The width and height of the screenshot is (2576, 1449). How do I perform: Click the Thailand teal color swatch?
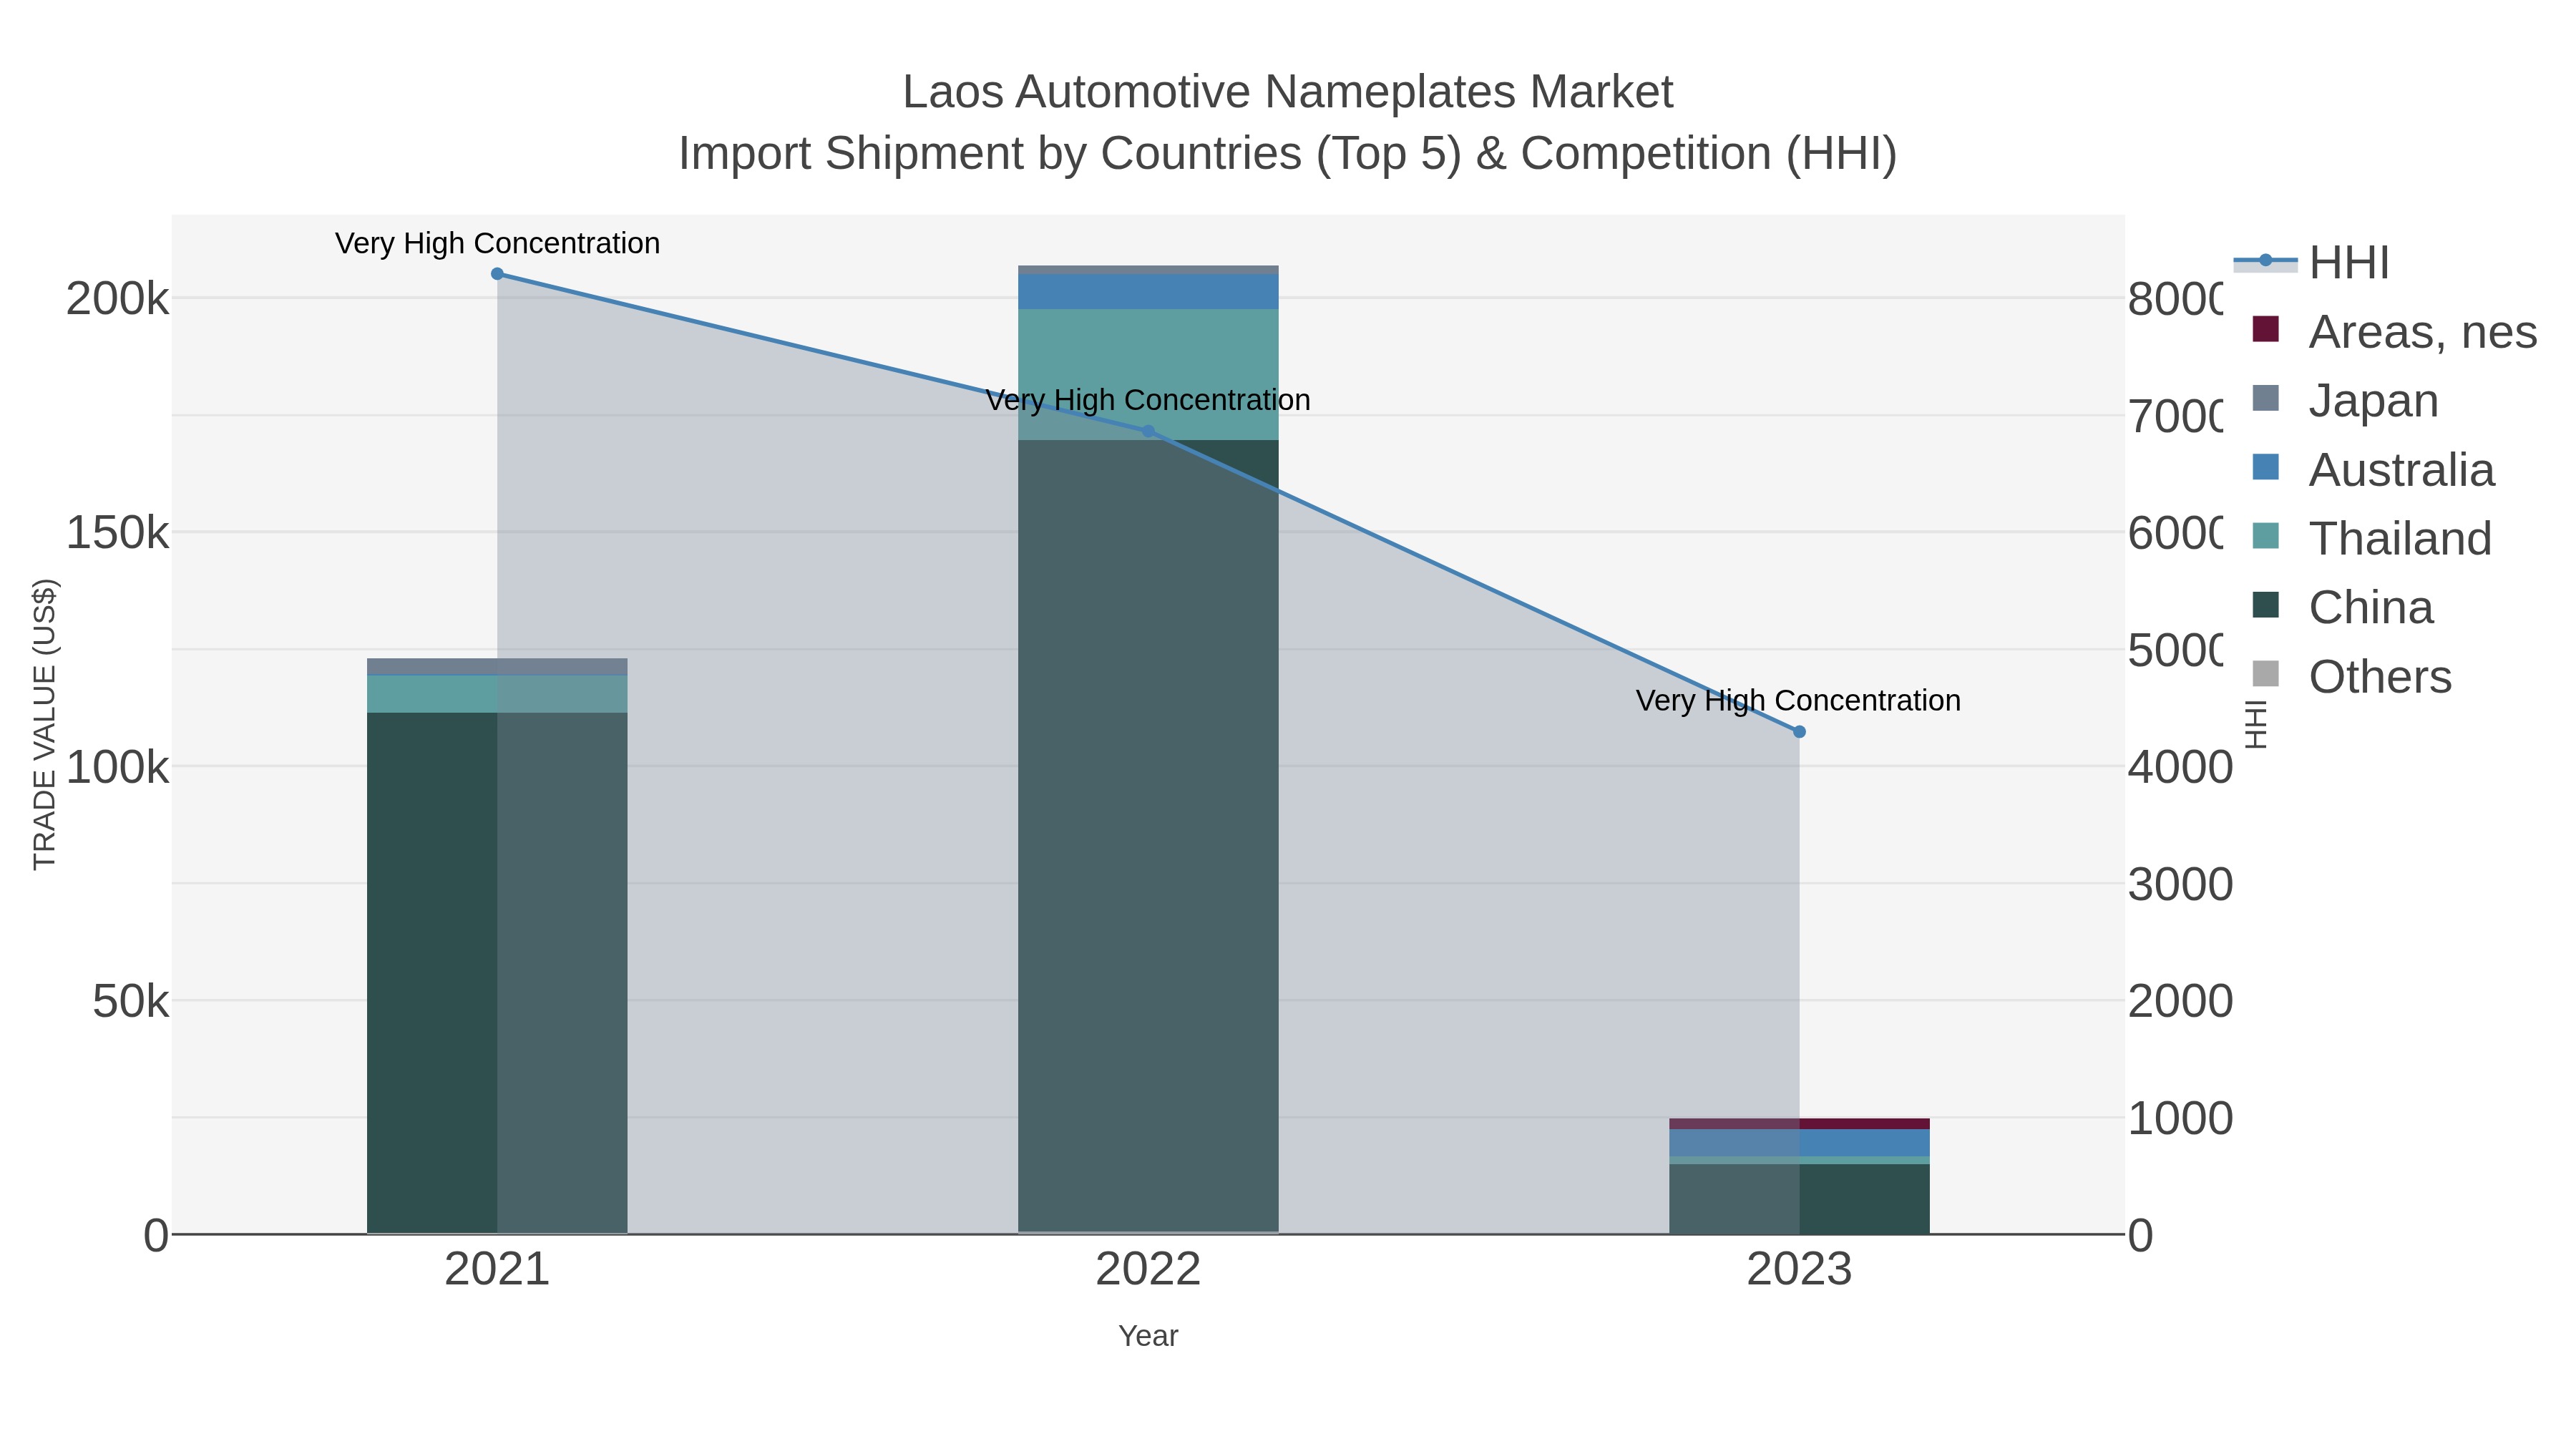click(x=2265, y=536)
